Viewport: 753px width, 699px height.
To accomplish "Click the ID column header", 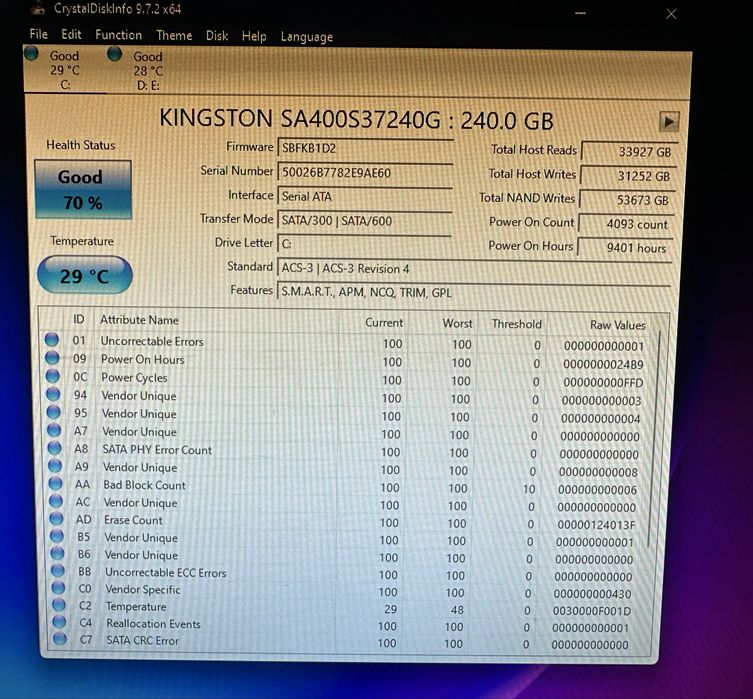I will click(x=78, y=319).
